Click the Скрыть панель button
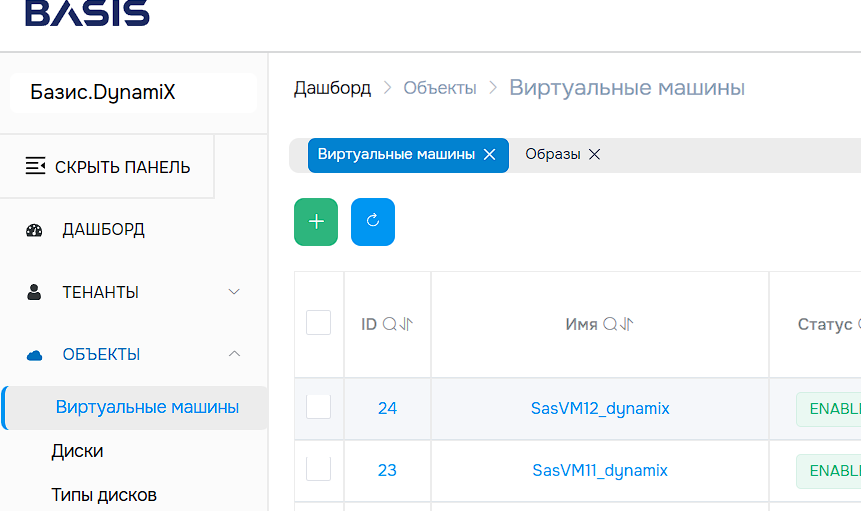The height and width of the screenshot is (511, 861). click(x=108, y=166)
